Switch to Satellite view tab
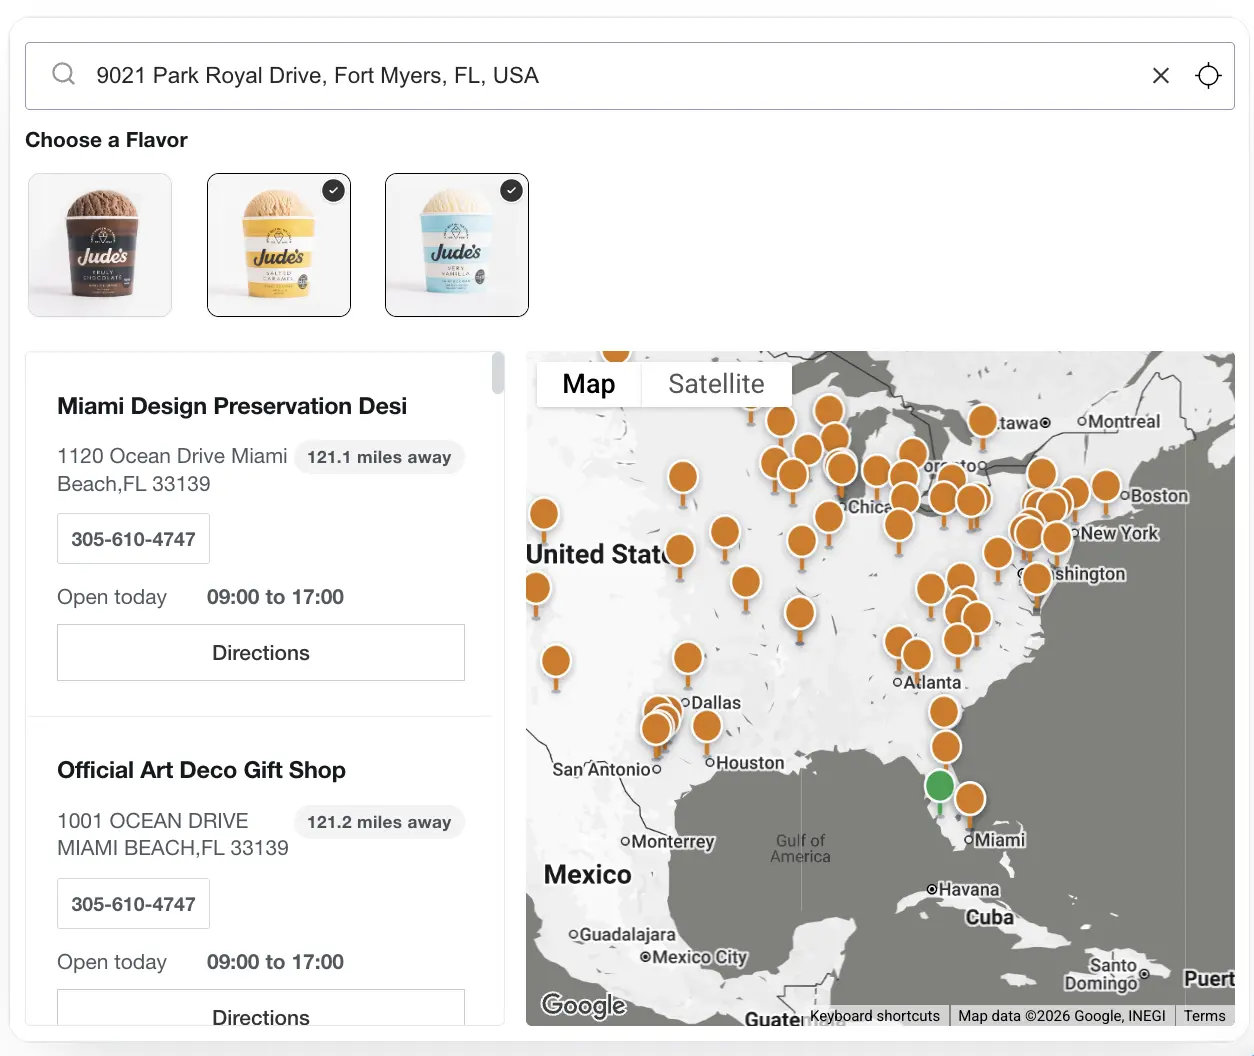Image resolution: width=1254 pixels, height=1056 pixels. (x=716, y=384)
